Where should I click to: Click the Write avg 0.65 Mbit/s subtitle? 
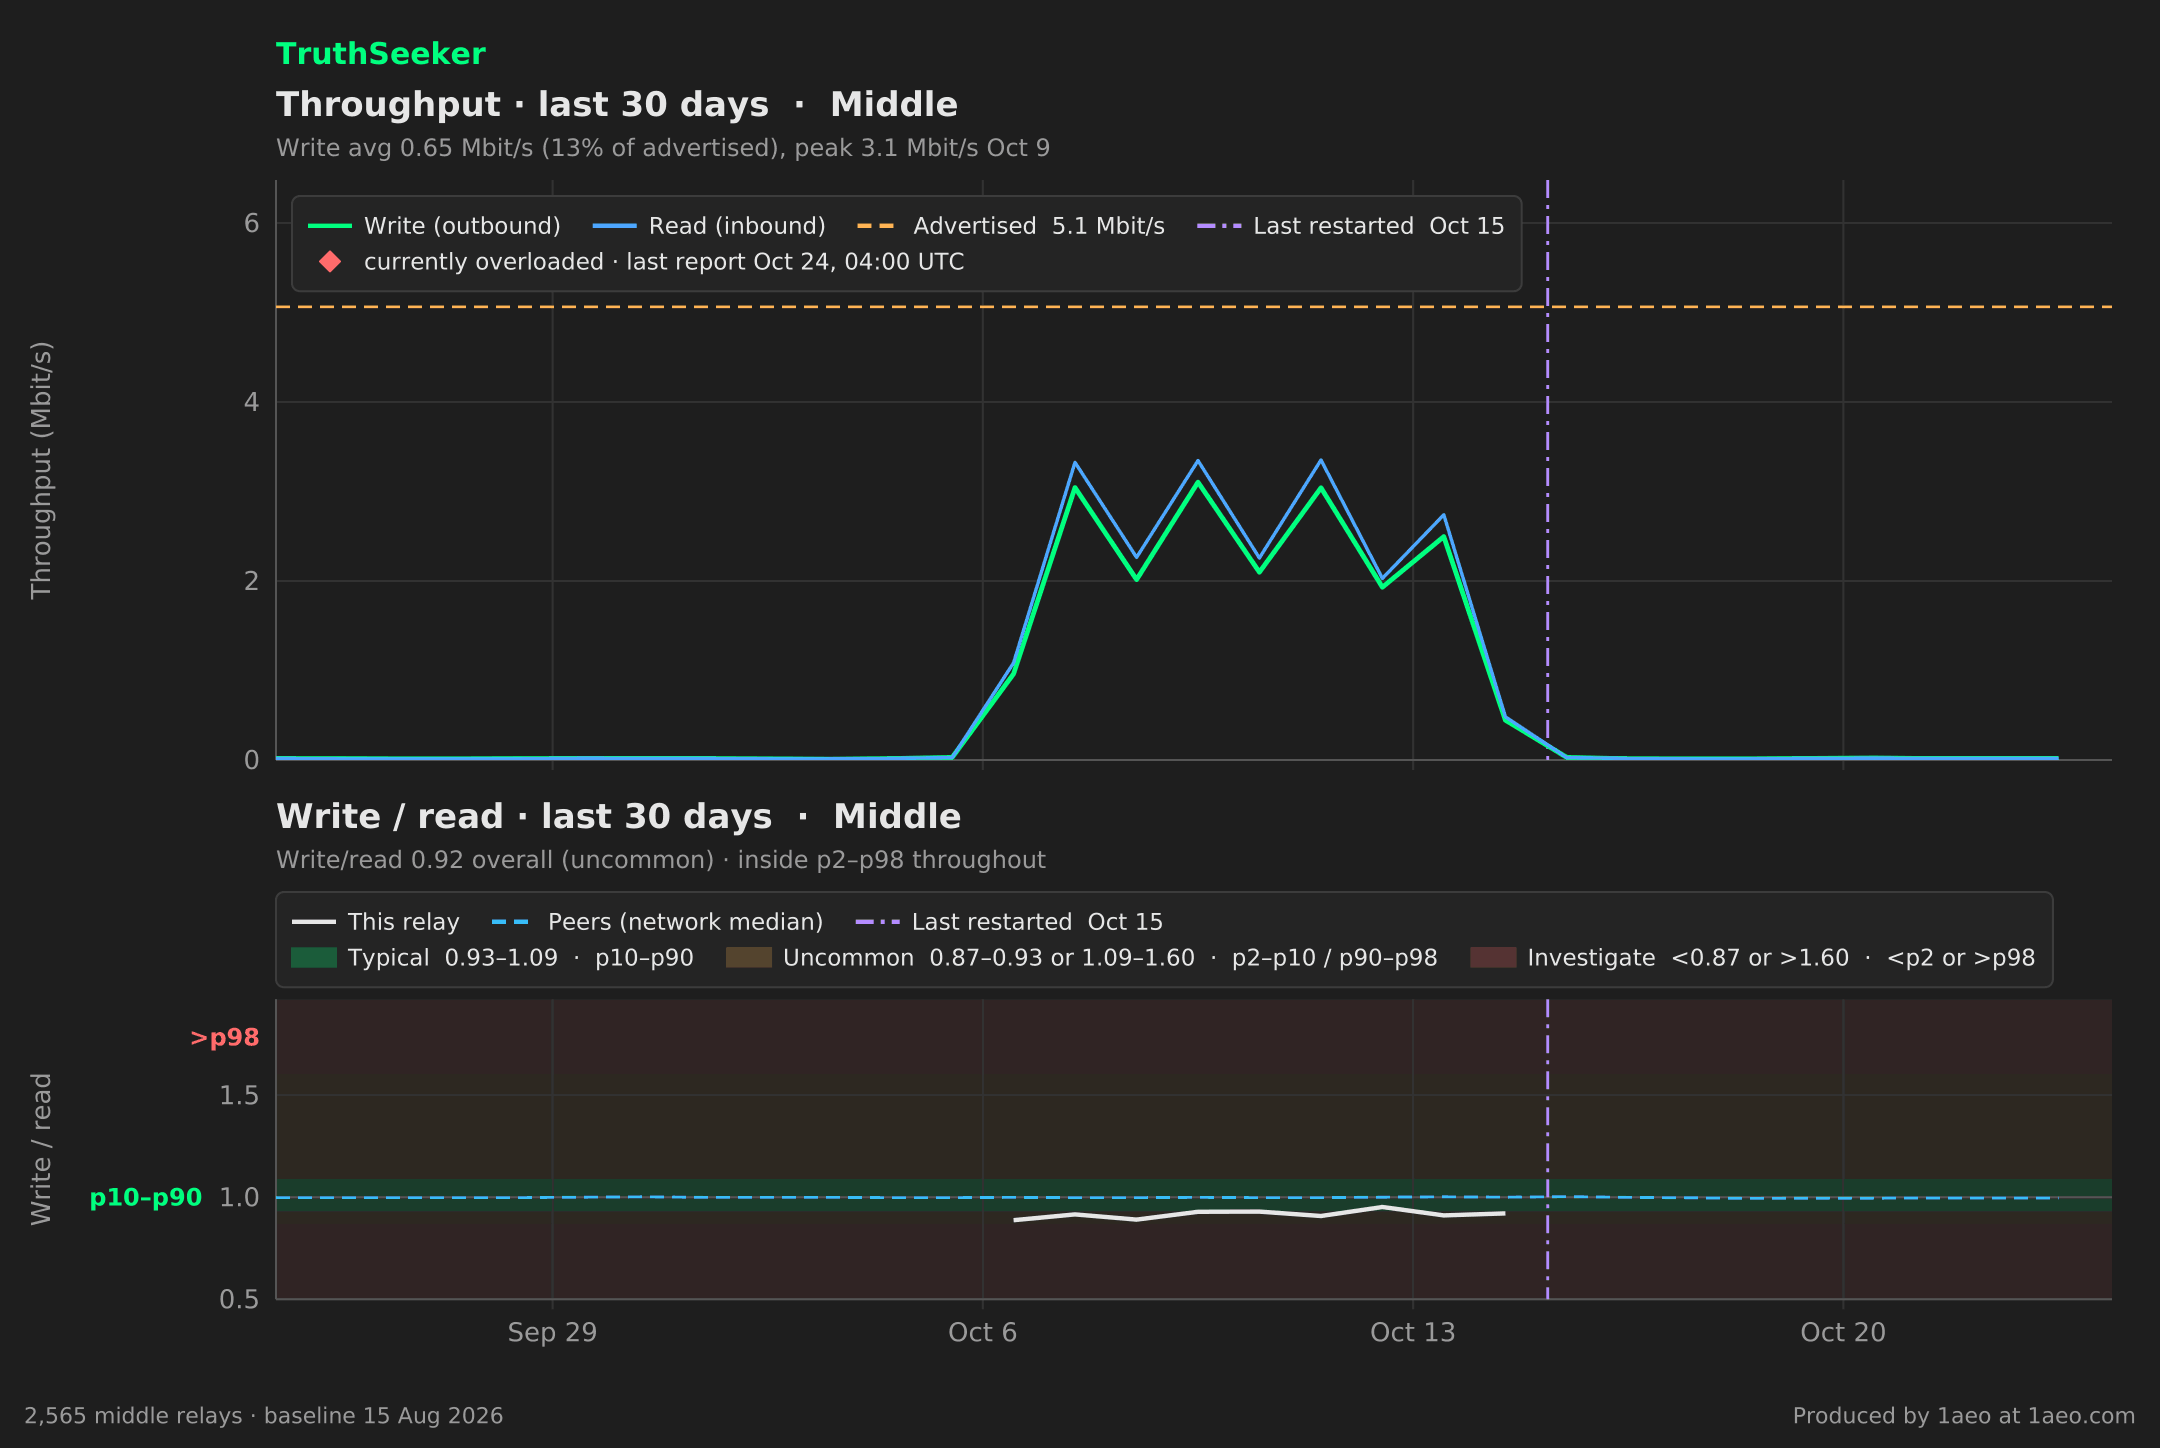pos(663,148)
